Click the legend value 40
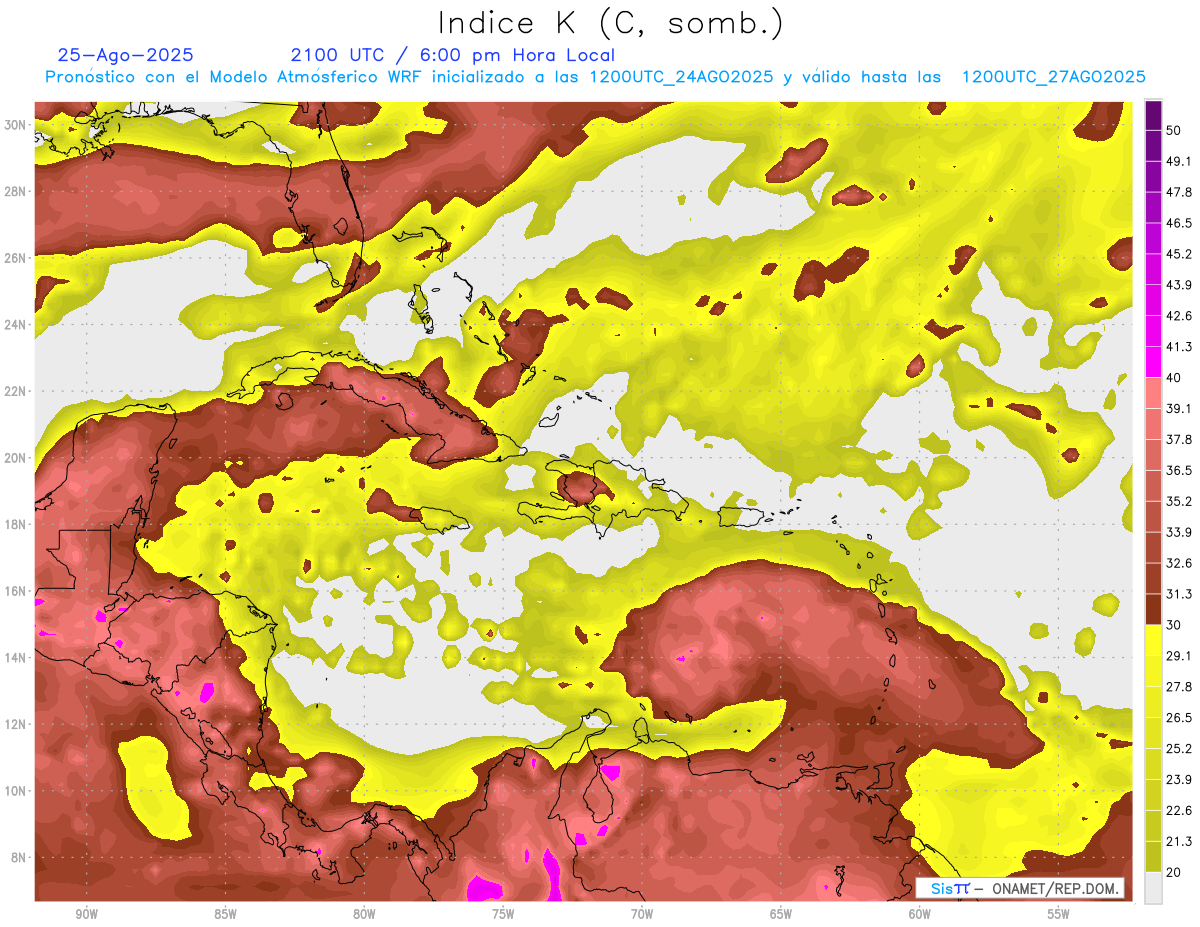This screenshot has width=1200, height=927. [1174, 378]
